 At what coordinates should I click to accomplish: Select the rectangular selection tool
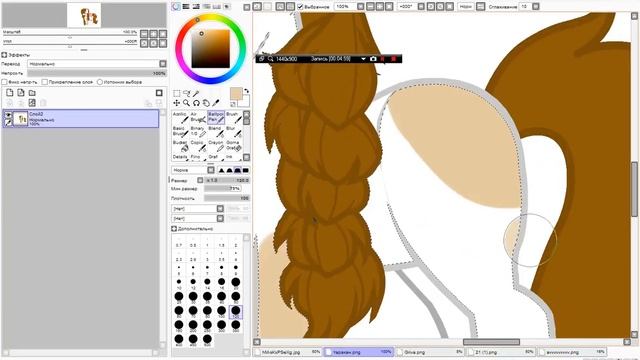pos(177,93)
